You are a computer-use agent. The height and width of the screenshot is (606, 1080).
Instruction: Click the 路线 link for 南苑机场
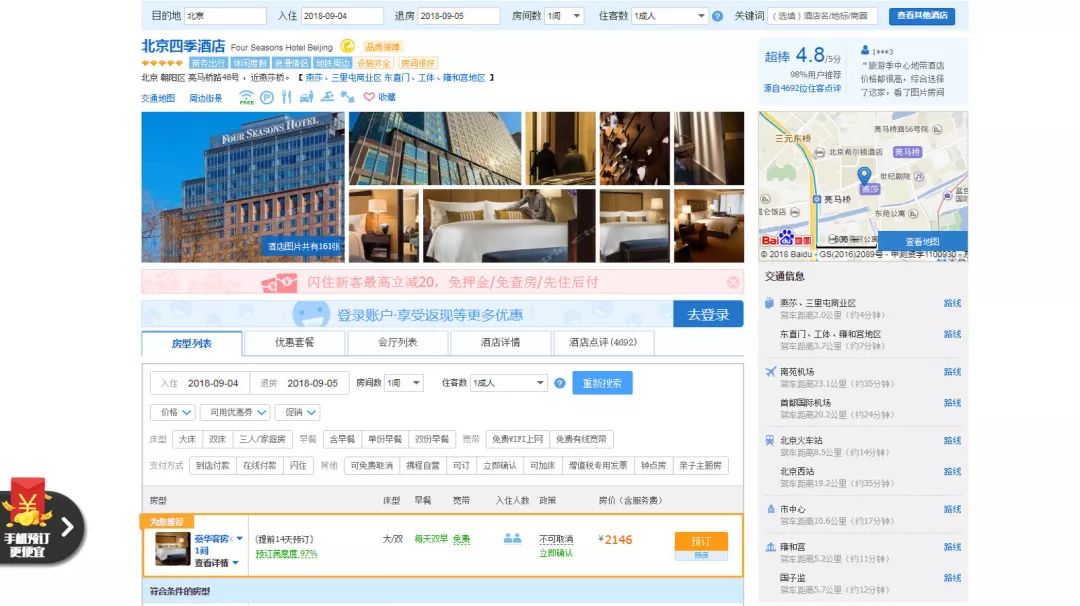click(x=953, y=372)
